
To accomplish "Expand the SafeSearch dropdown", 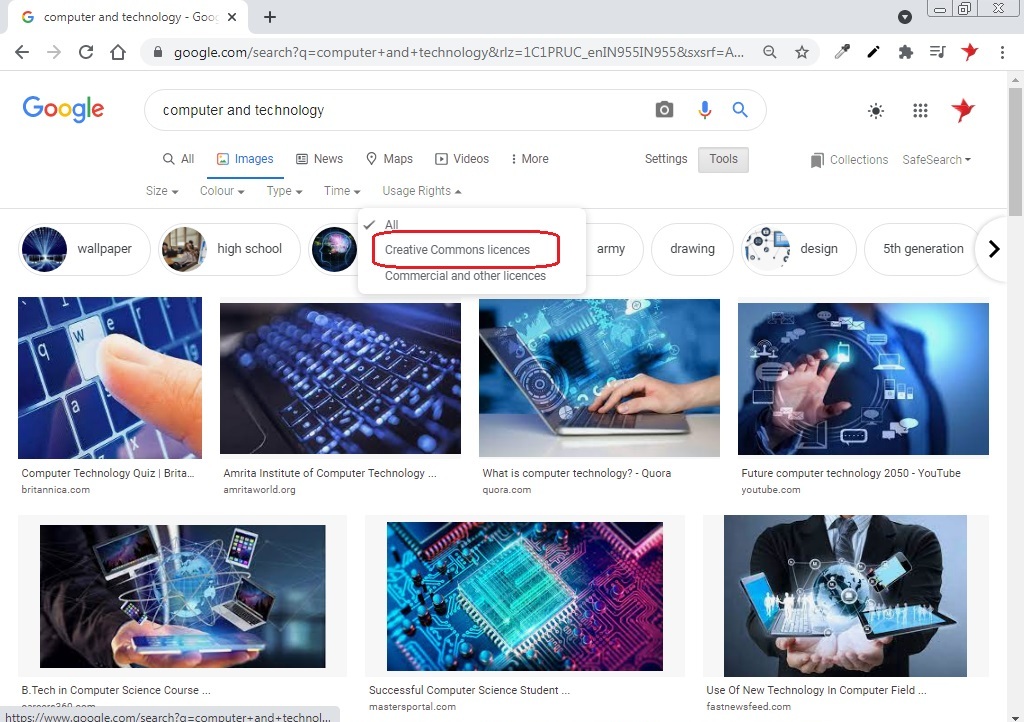I will tap(936, 160).
